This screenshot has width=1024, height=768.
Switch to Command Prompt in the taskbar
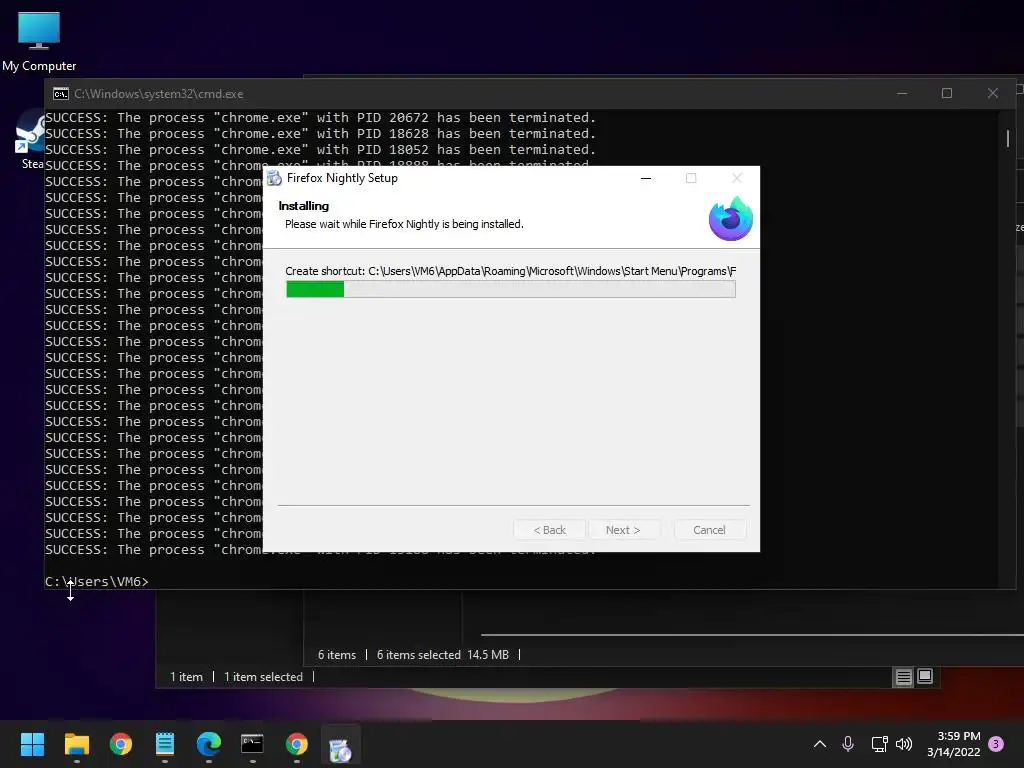(x=252, y=744)
